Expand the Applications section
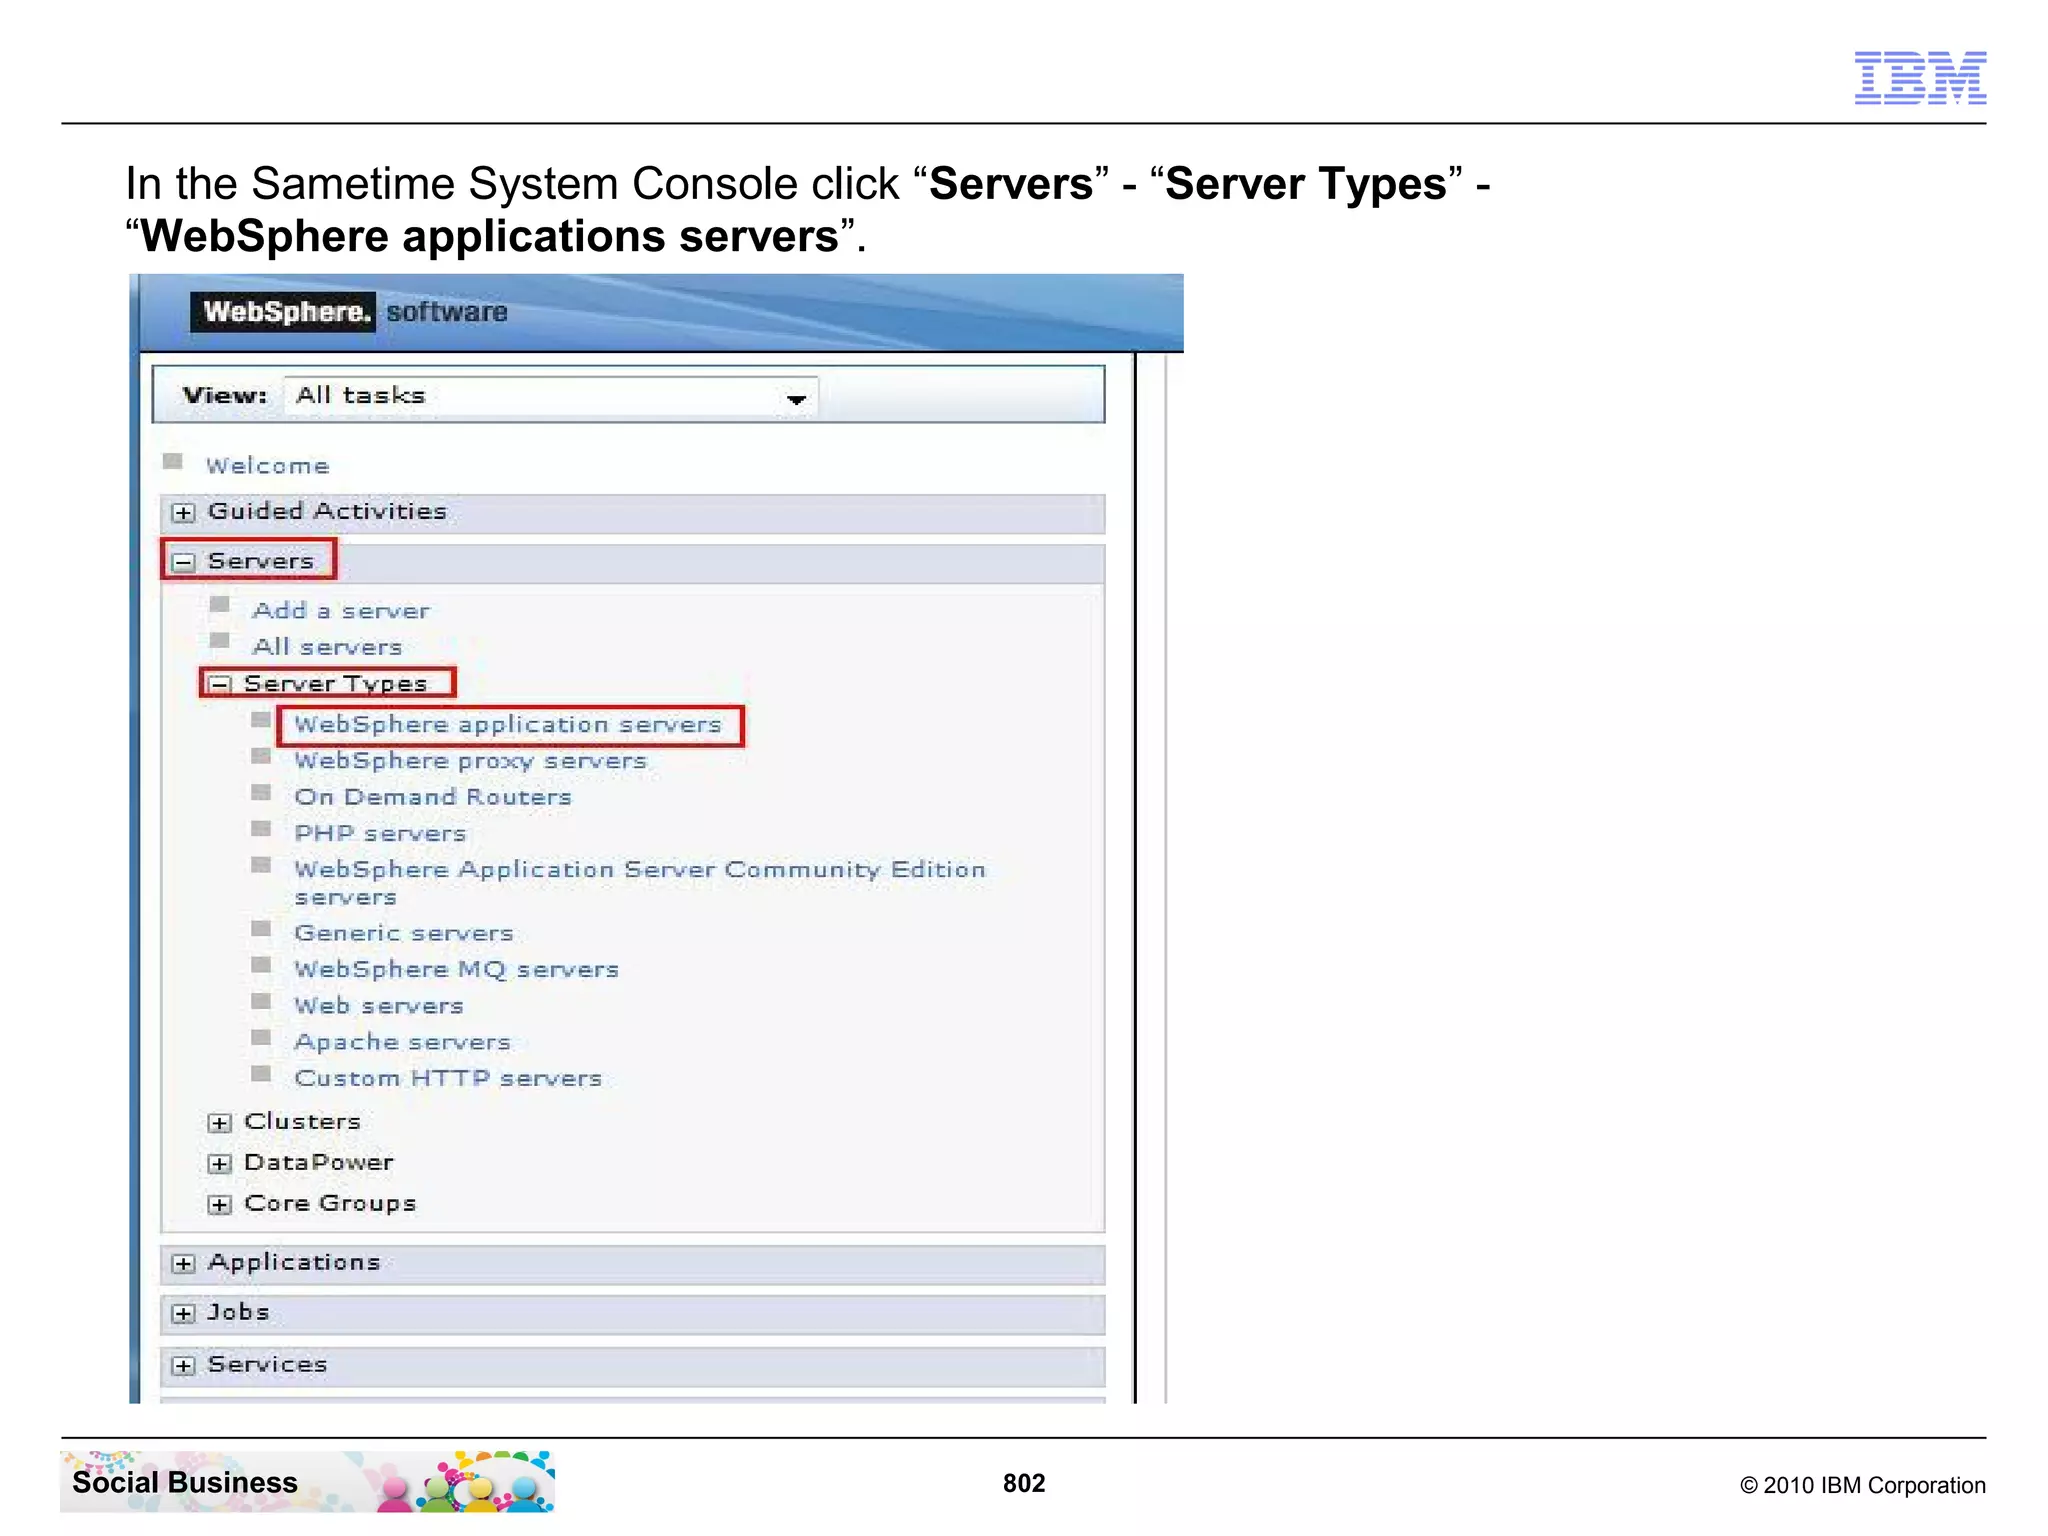The image size is (2048, 1536). (183, 1264)
